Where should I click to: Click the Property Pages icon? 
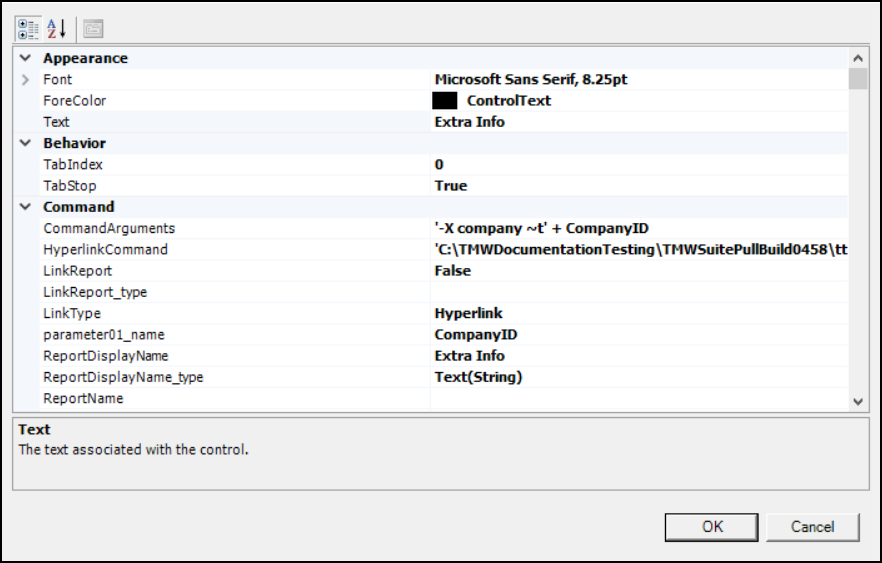(x=93, y=28)
